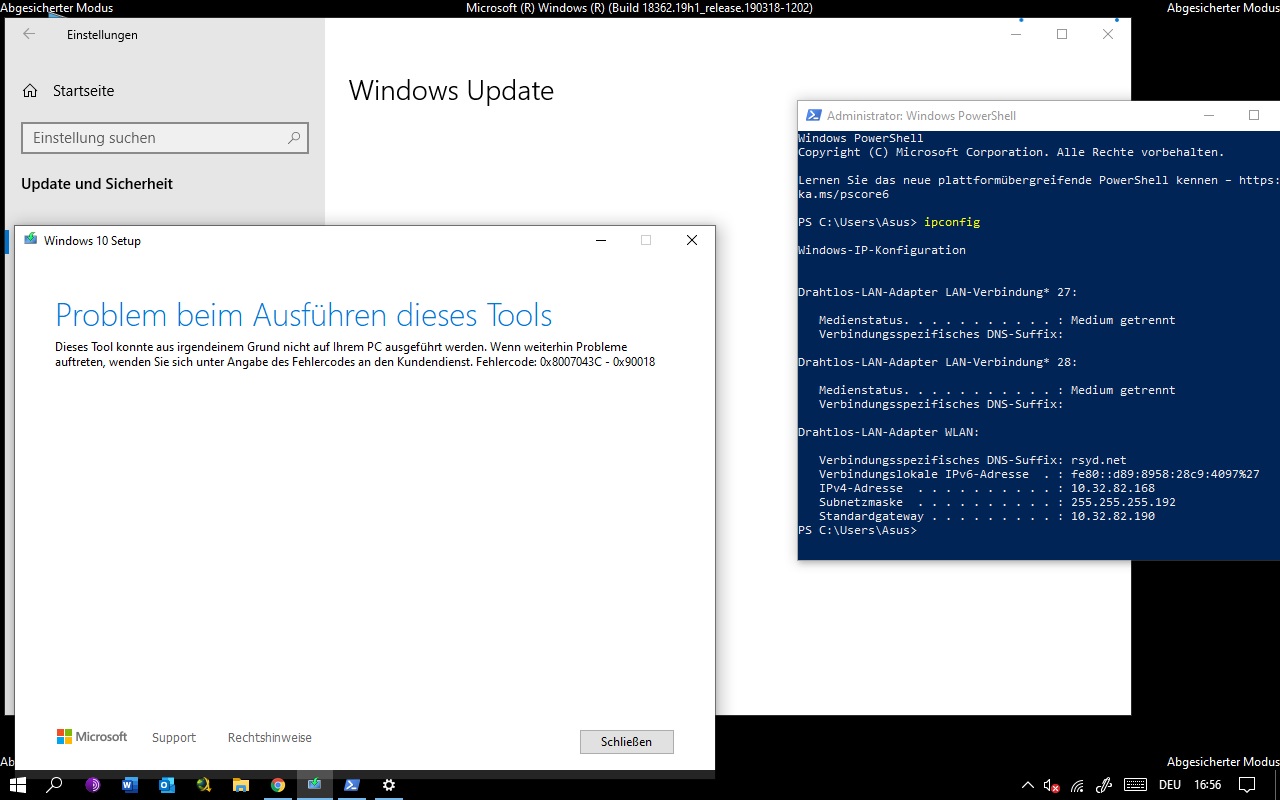Open File Explorer folder icon in taskbar
The image size is (1280, 800).
pyautogui.click(x=241, y=785)
